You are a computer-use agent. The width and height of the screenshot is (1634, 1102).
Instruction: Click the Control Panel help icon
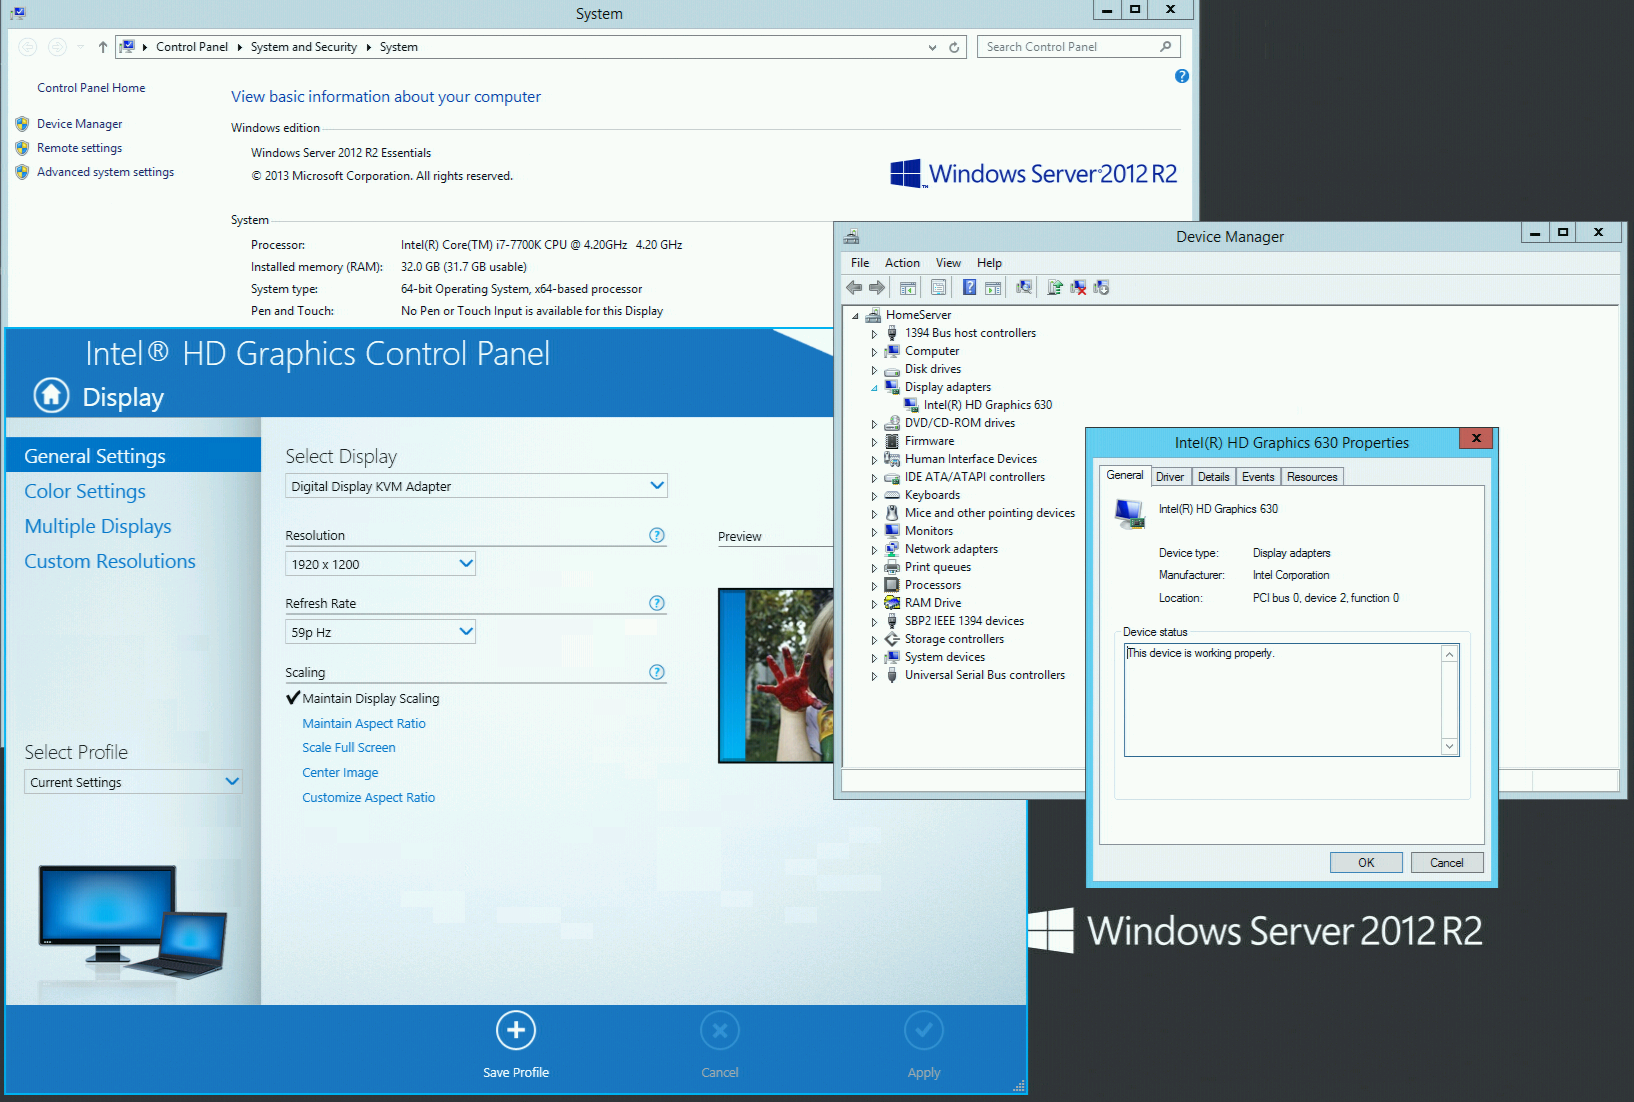(1182, 76)
